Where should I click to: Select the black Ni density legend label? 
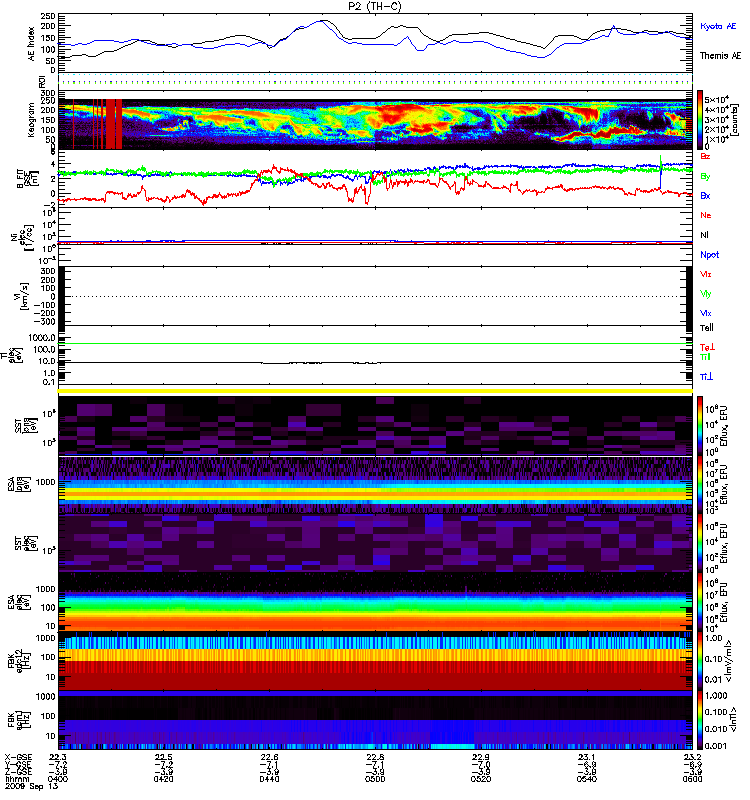(705, 235)
